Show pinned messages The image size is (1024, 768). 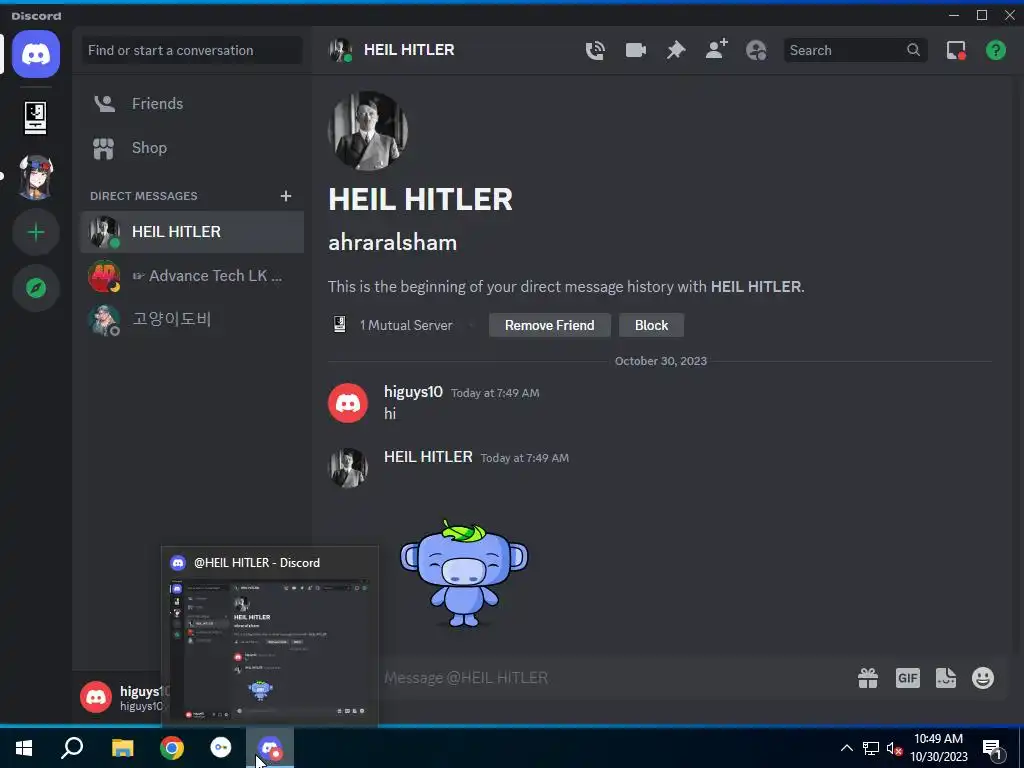tap(676, 50)
